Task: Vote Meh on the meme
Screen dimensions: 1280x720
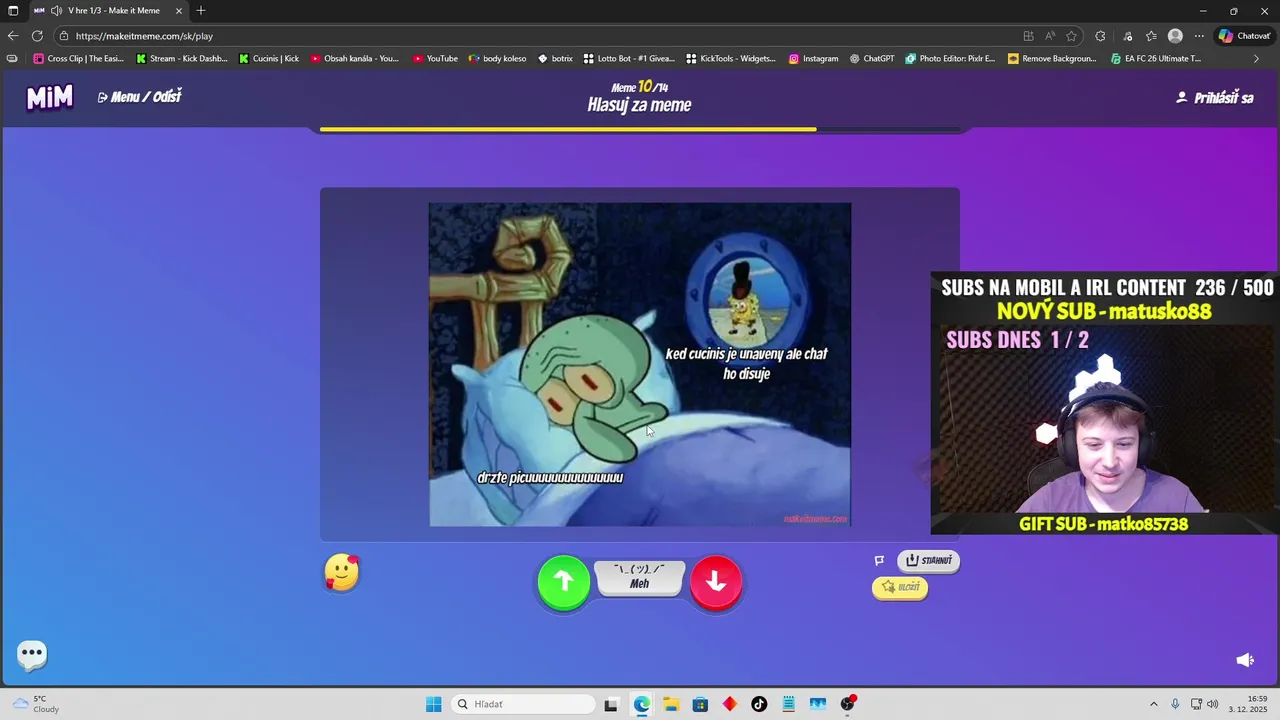Action: [640, 578]
